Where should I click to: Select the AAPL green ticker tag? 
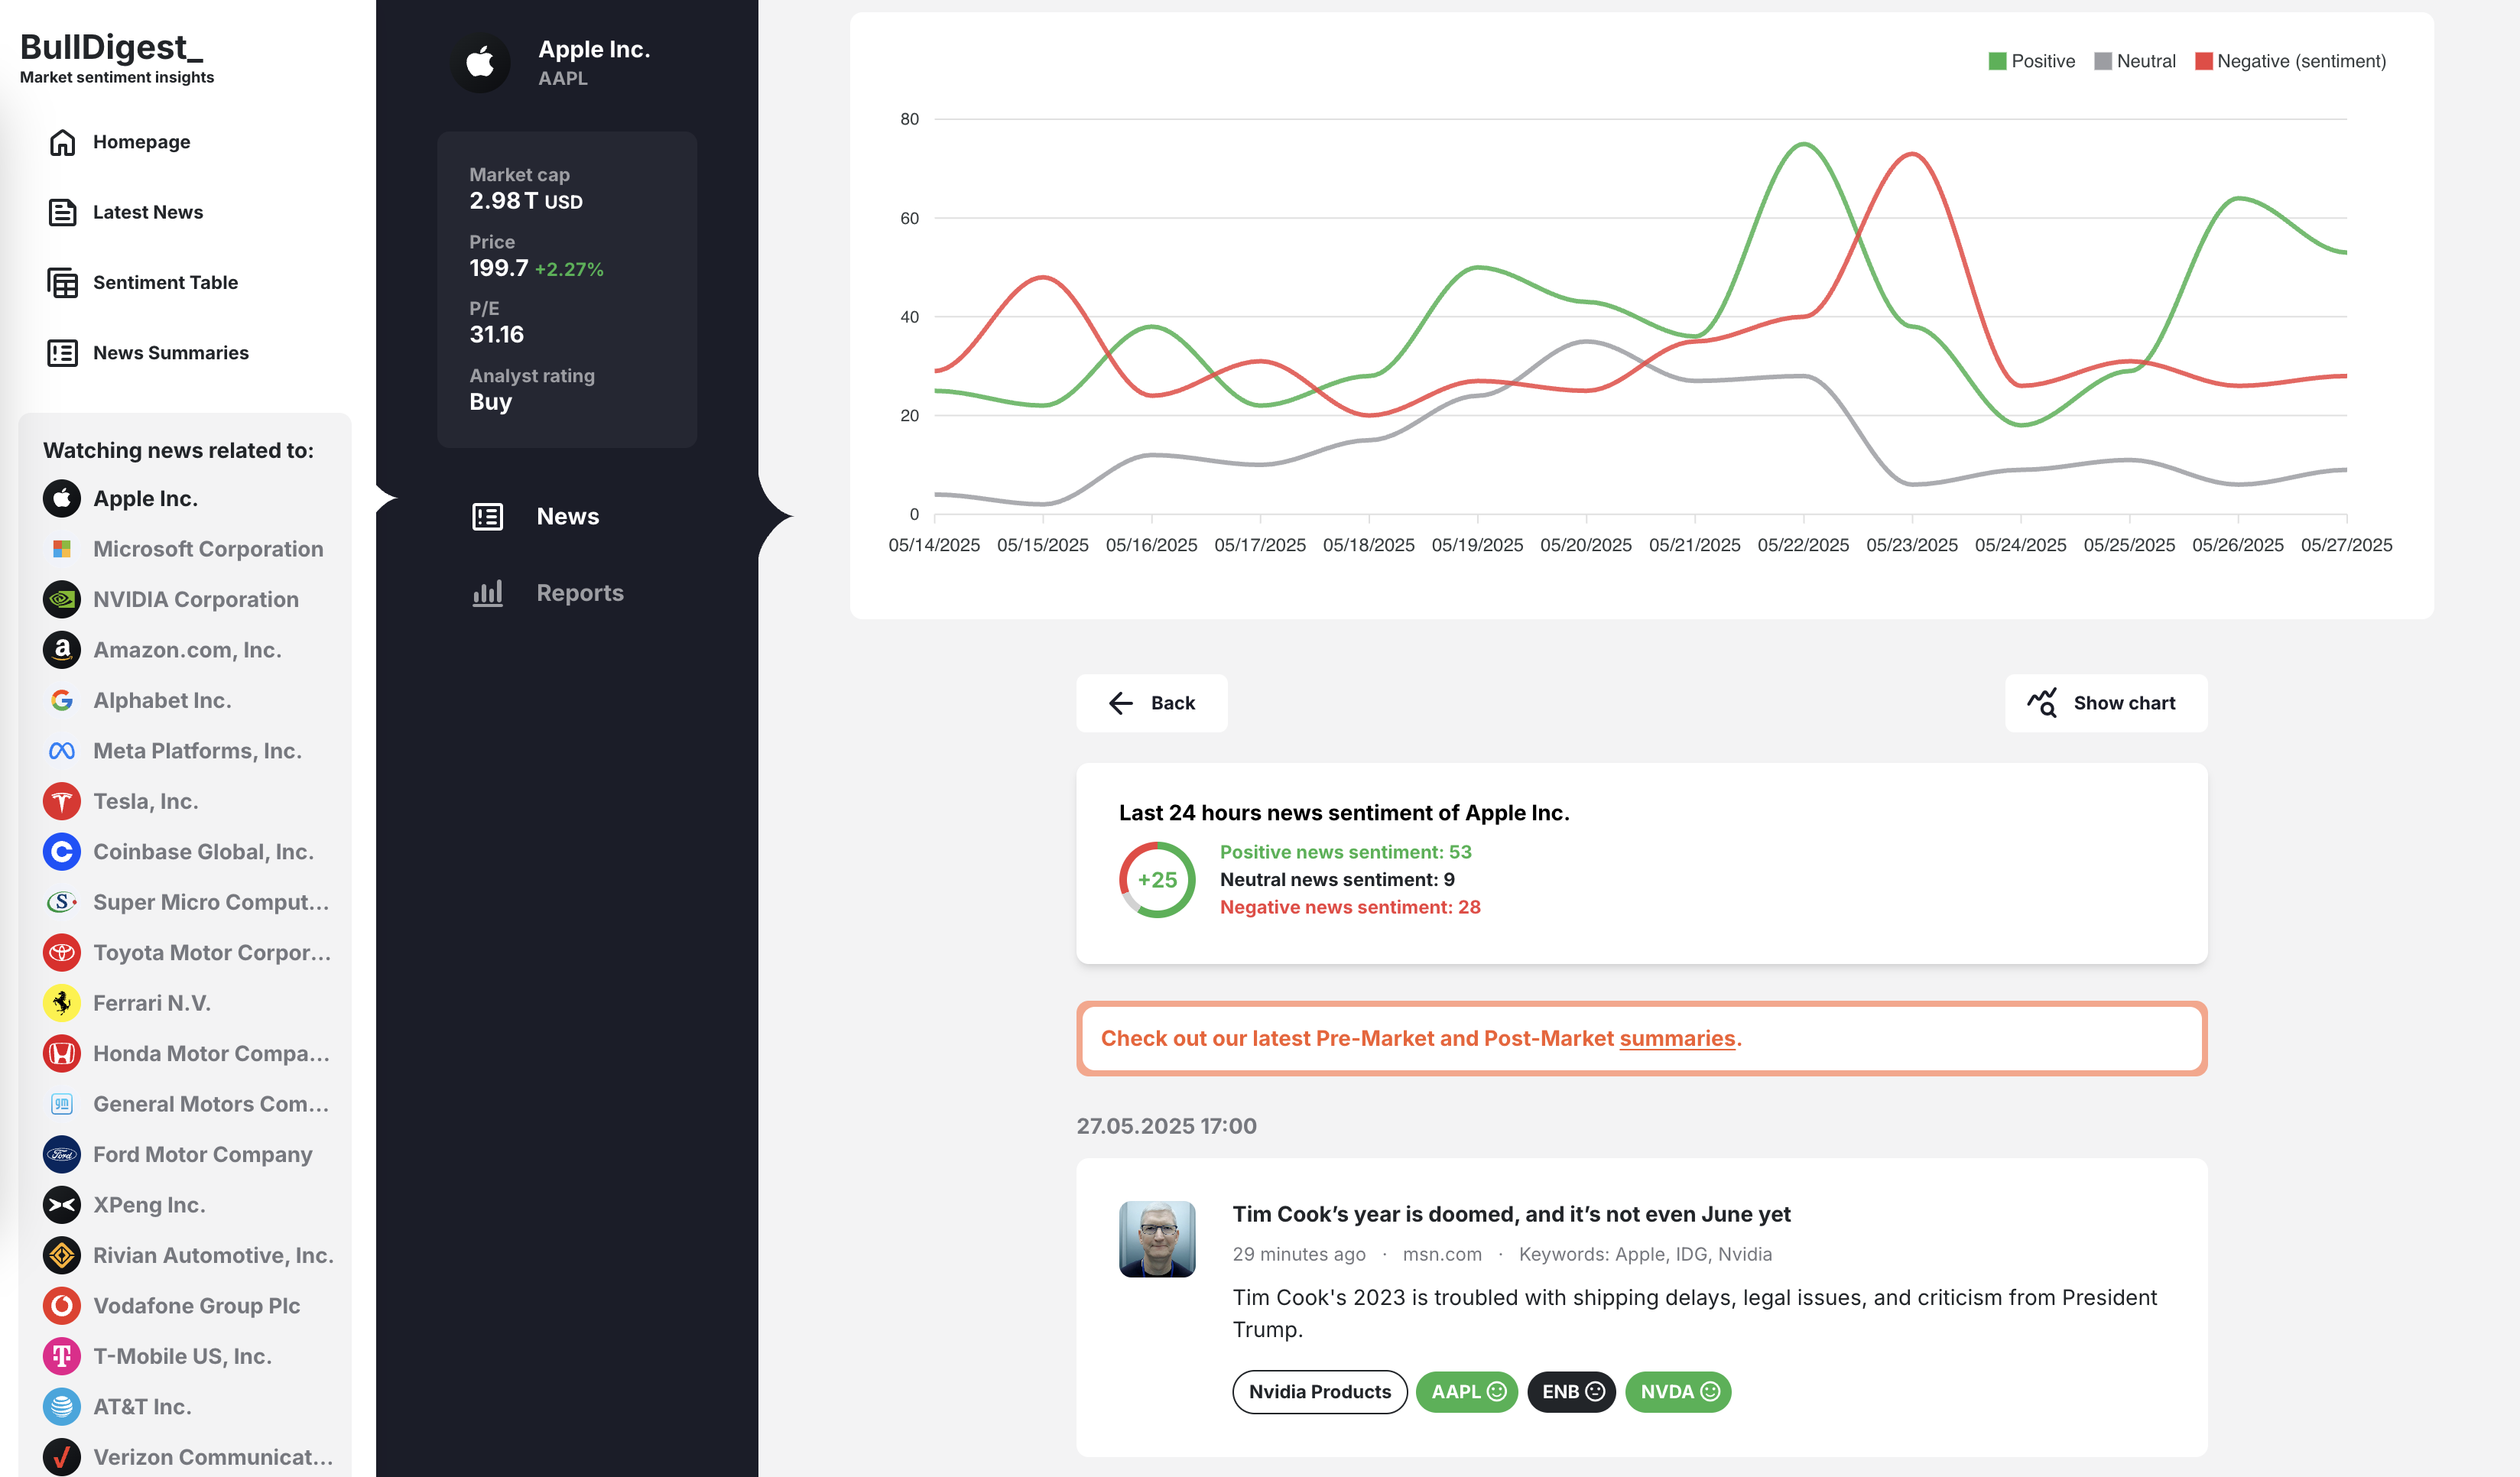point(1466,1391)
